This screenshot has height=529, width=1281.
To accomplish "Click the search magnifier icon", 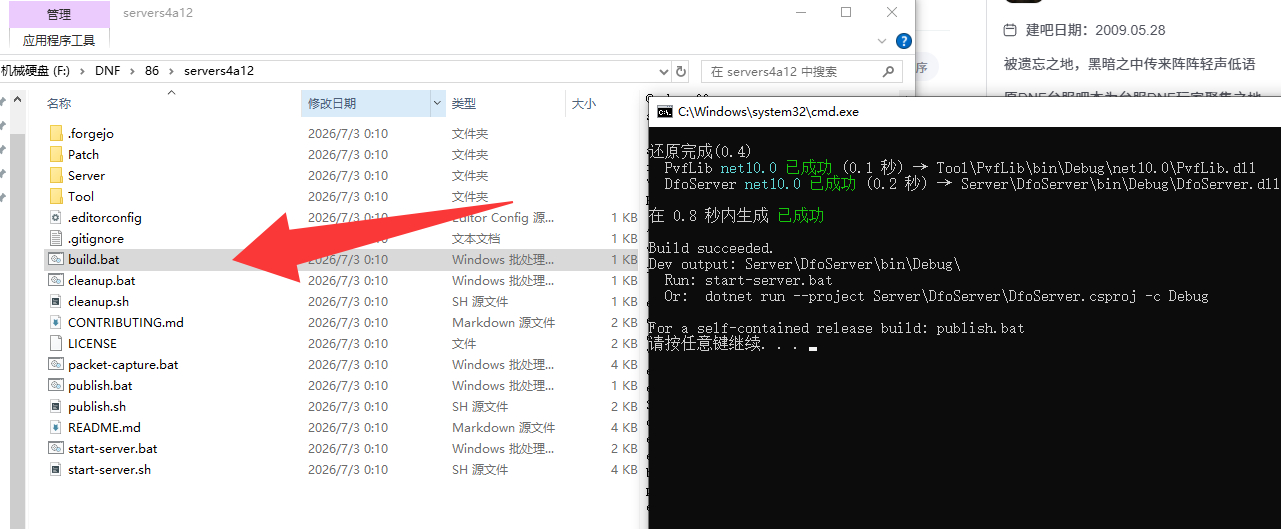I will [888, 71].
